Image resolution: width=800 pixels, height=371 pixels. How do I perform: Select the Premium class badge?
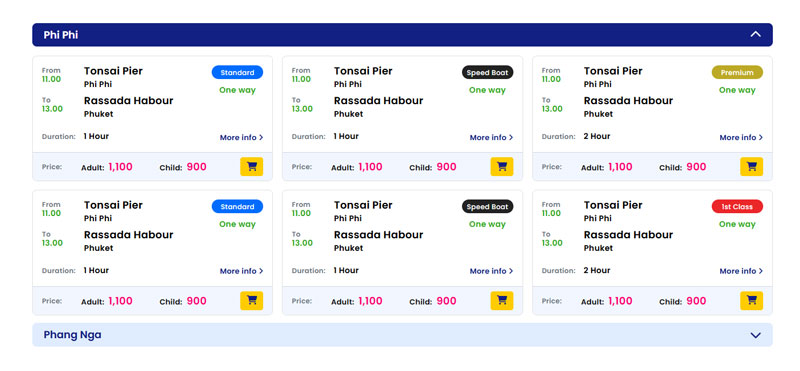[x=737, y=72]
